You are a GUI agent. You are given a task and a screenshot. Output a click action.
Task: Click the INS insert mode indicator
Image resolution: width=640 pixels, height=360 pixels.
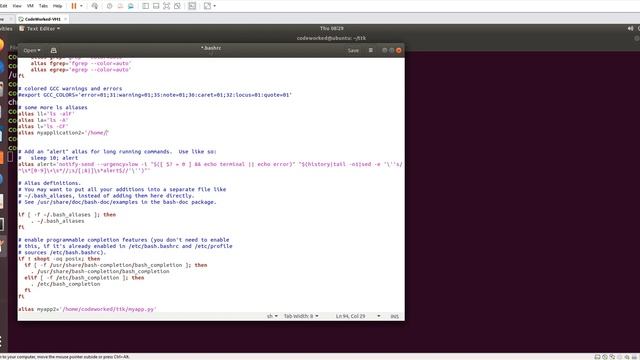click(x=394, y=316)
